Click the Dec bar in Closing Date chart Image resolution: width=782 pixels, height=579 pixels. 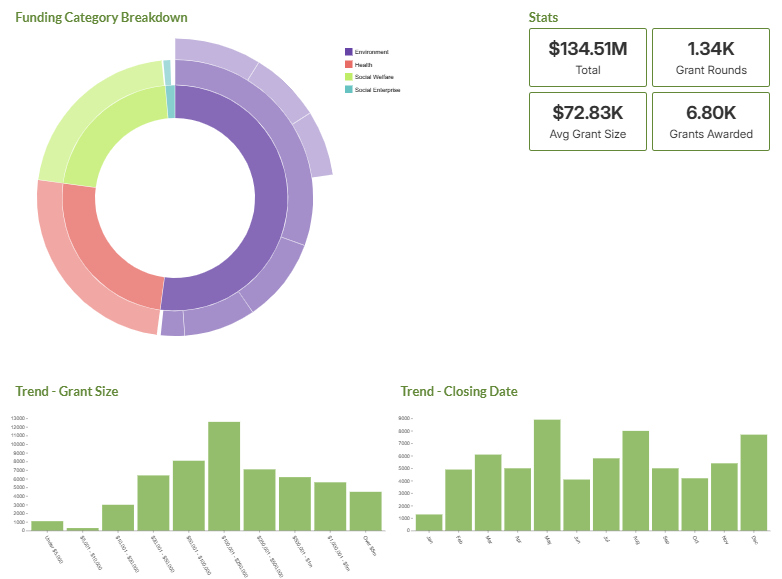coord(753,482)
